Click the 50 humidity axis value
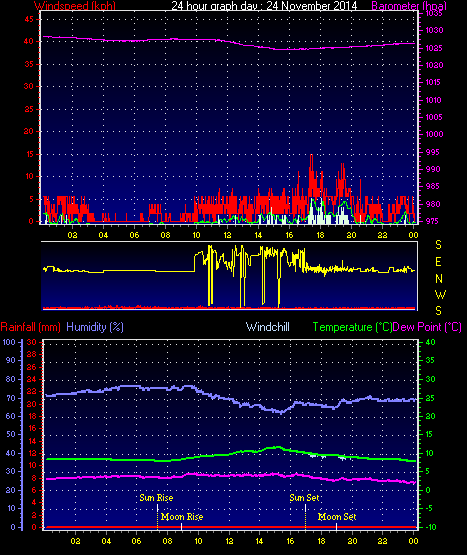The image size is (467, 555). click(x=11, y=434)
